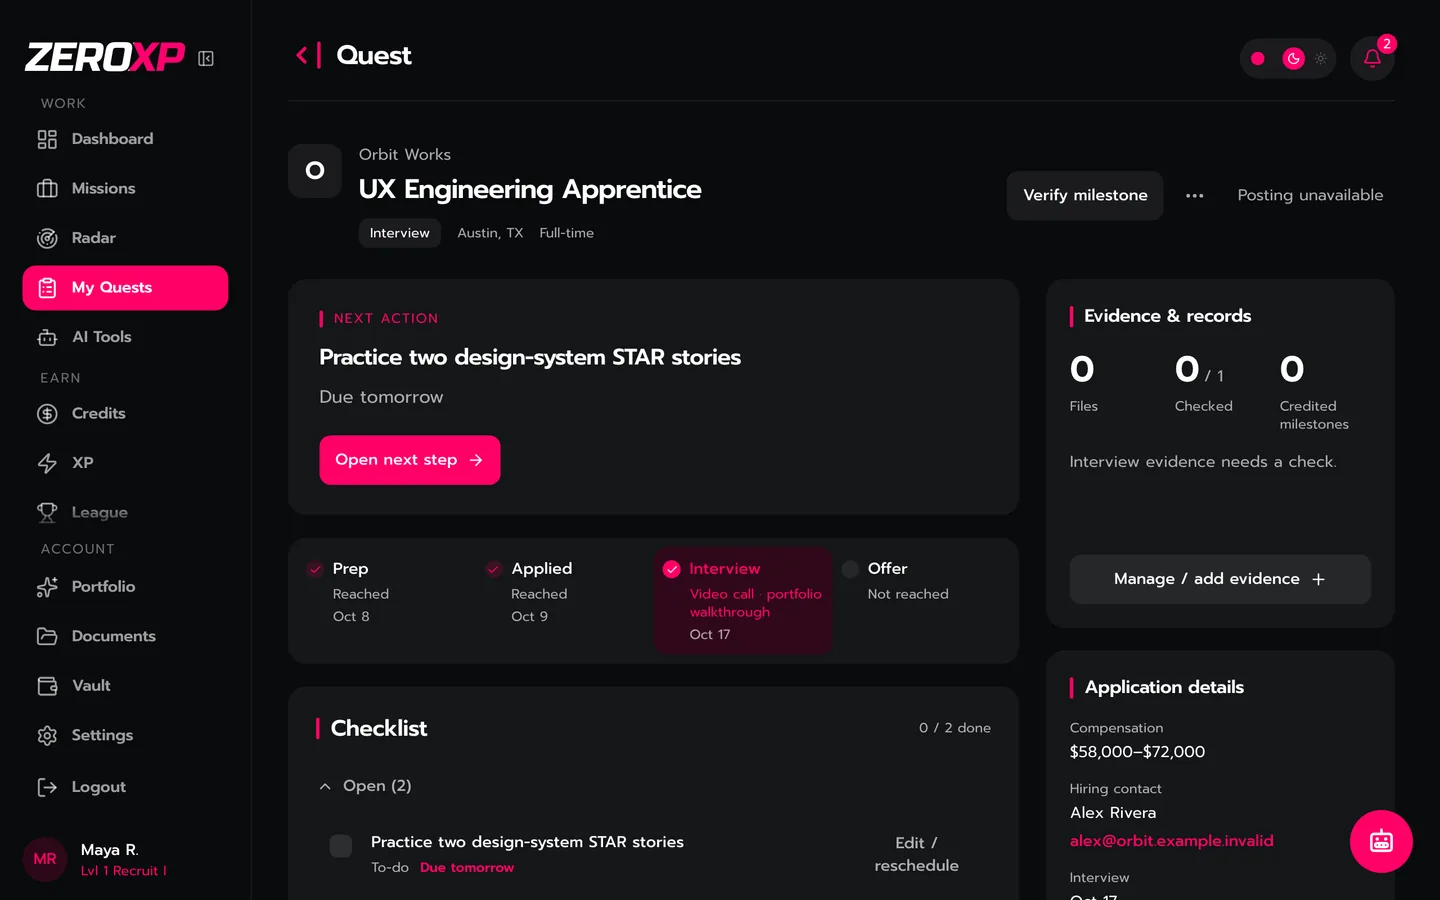1440x900 pixels.
Task: Open Documents via its folder icon
Action: [47, 636]
